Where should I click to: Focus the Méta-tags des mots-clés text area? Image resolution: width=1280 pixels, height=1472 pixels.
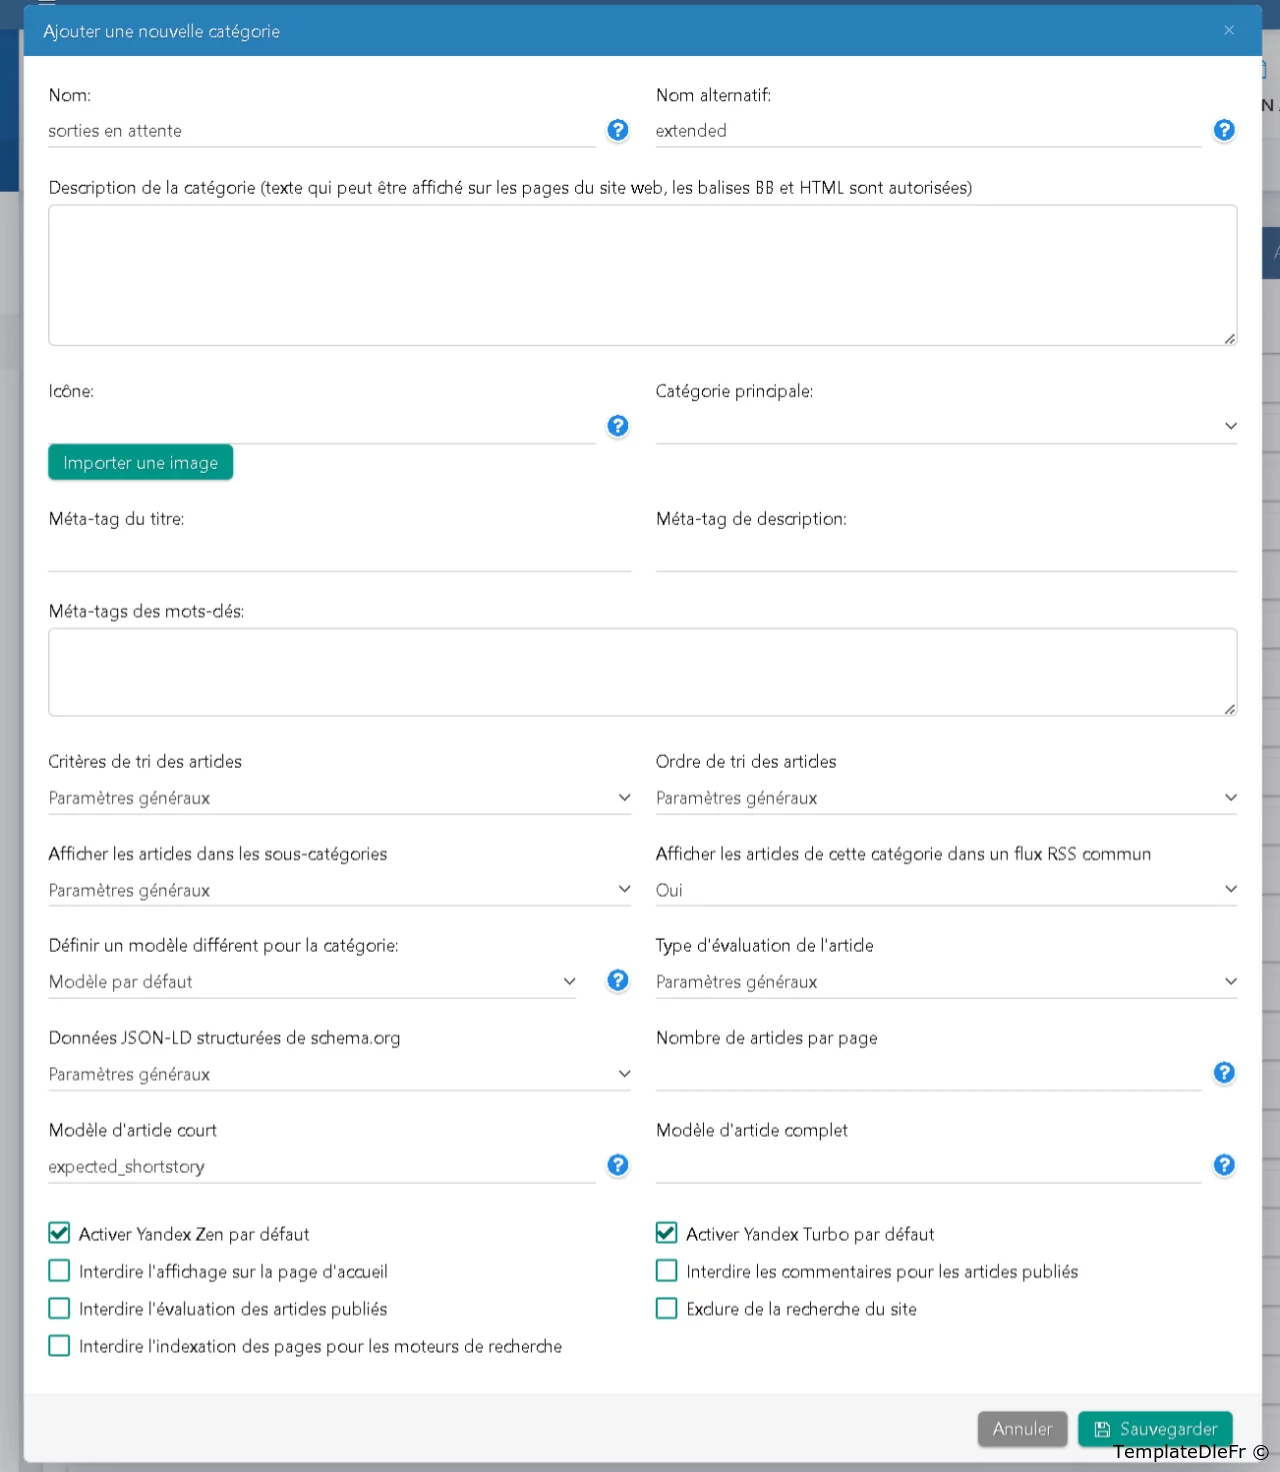642,672
